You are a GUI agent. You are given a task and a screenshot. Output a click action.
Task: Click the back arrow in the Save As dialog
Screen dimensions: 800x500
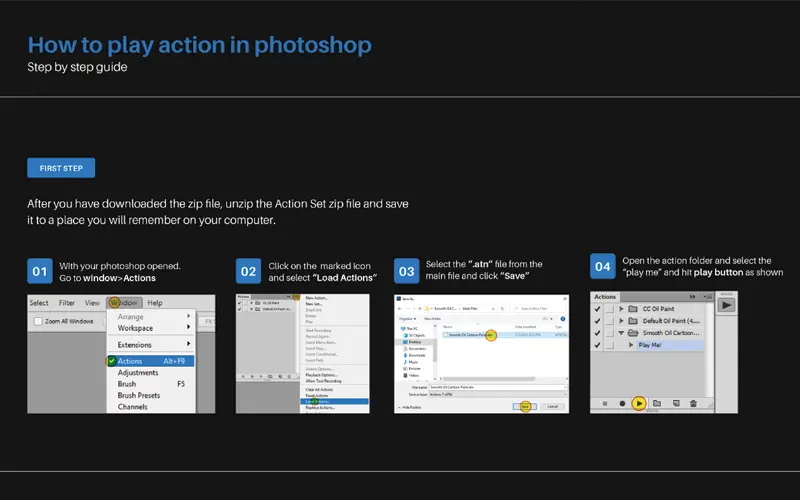click(399, 309)
